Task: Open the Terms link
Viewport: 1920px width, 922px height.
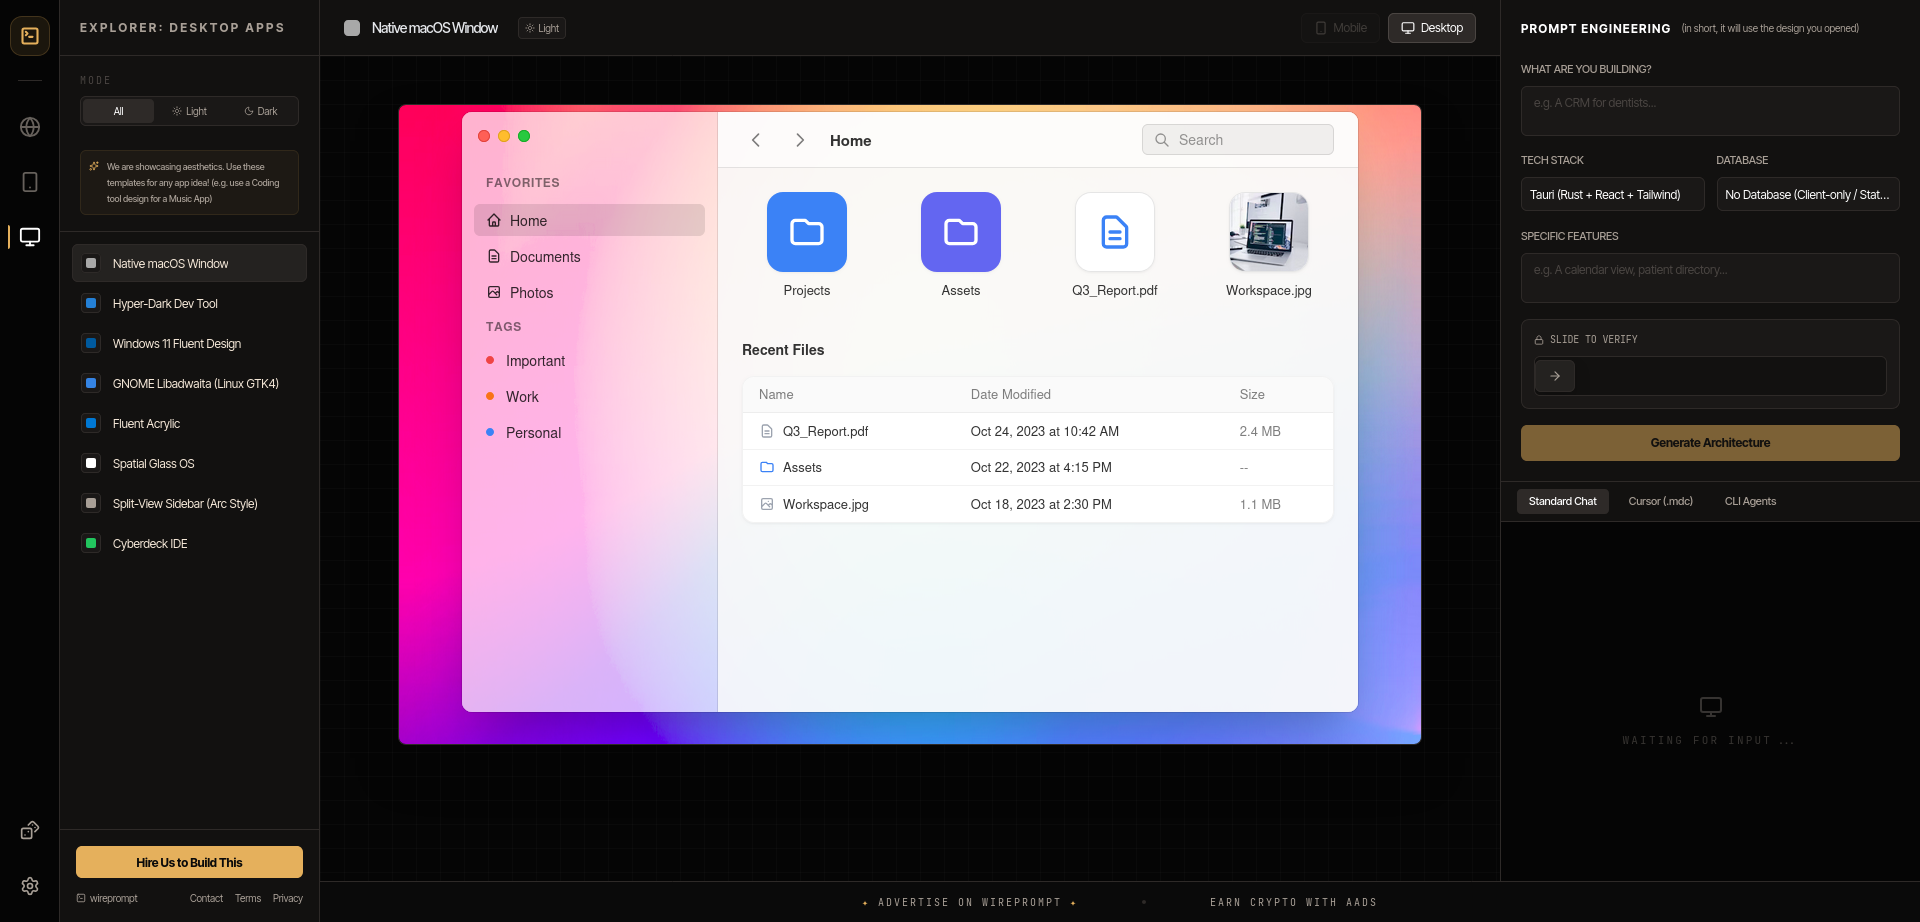Action: coord(248,898)
